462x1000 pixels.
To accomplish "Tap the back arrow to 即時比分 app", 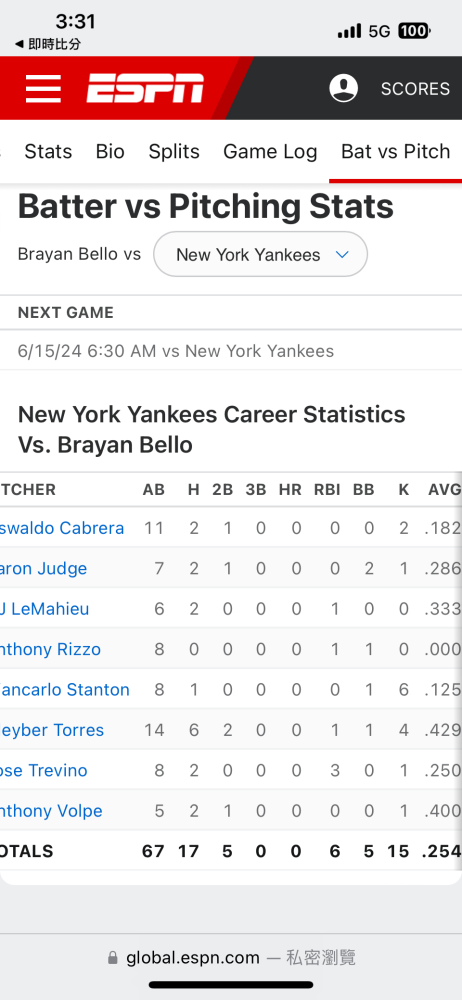I will (19, 45).
